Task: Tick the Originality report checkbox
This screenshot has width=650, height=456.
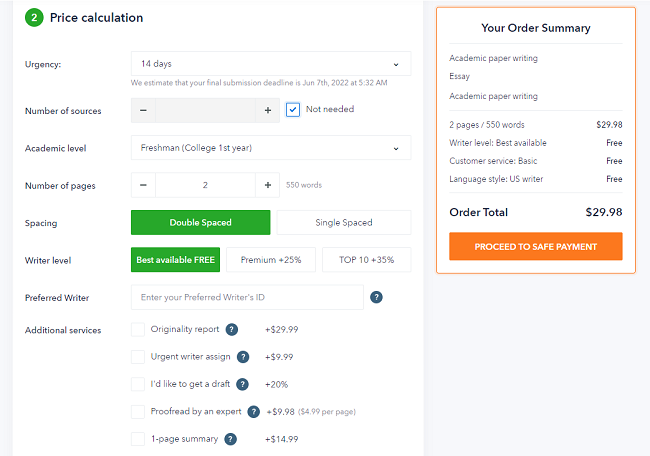Action: [138, 330]
